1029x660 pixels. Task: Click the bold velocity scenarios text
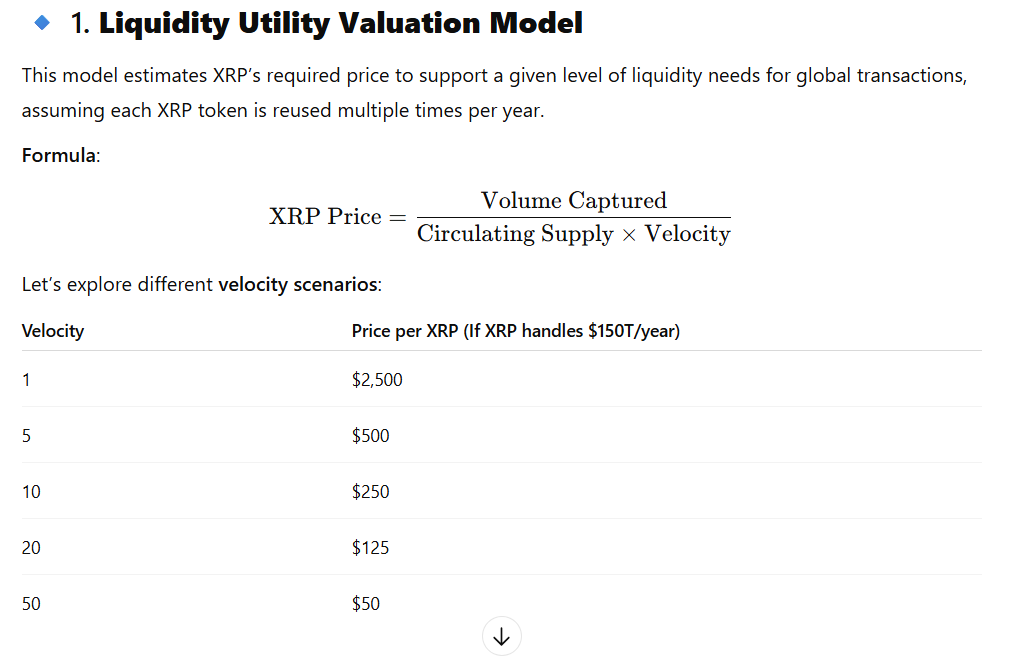(x=298, y=285)
